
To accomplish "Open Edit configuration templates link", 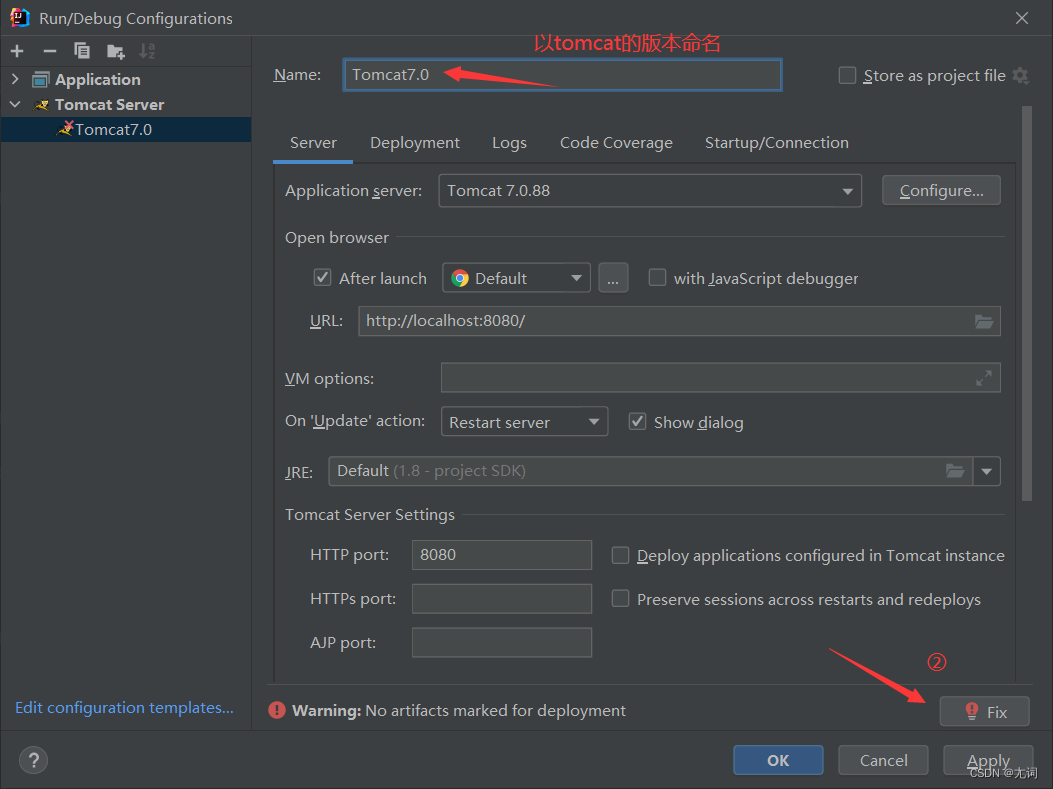I will (124, 707).
